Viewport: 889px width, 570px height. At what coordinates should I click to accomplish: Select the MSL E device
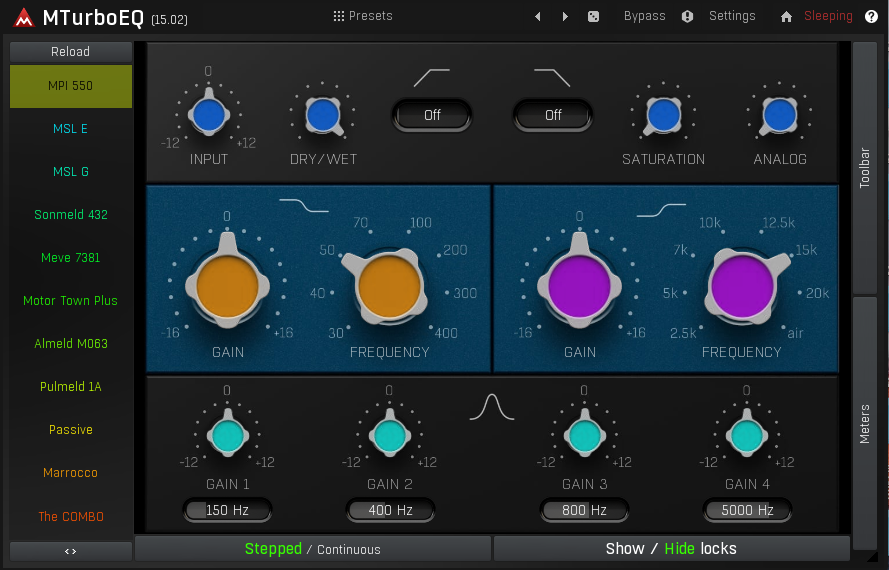[x=71, y=129]
